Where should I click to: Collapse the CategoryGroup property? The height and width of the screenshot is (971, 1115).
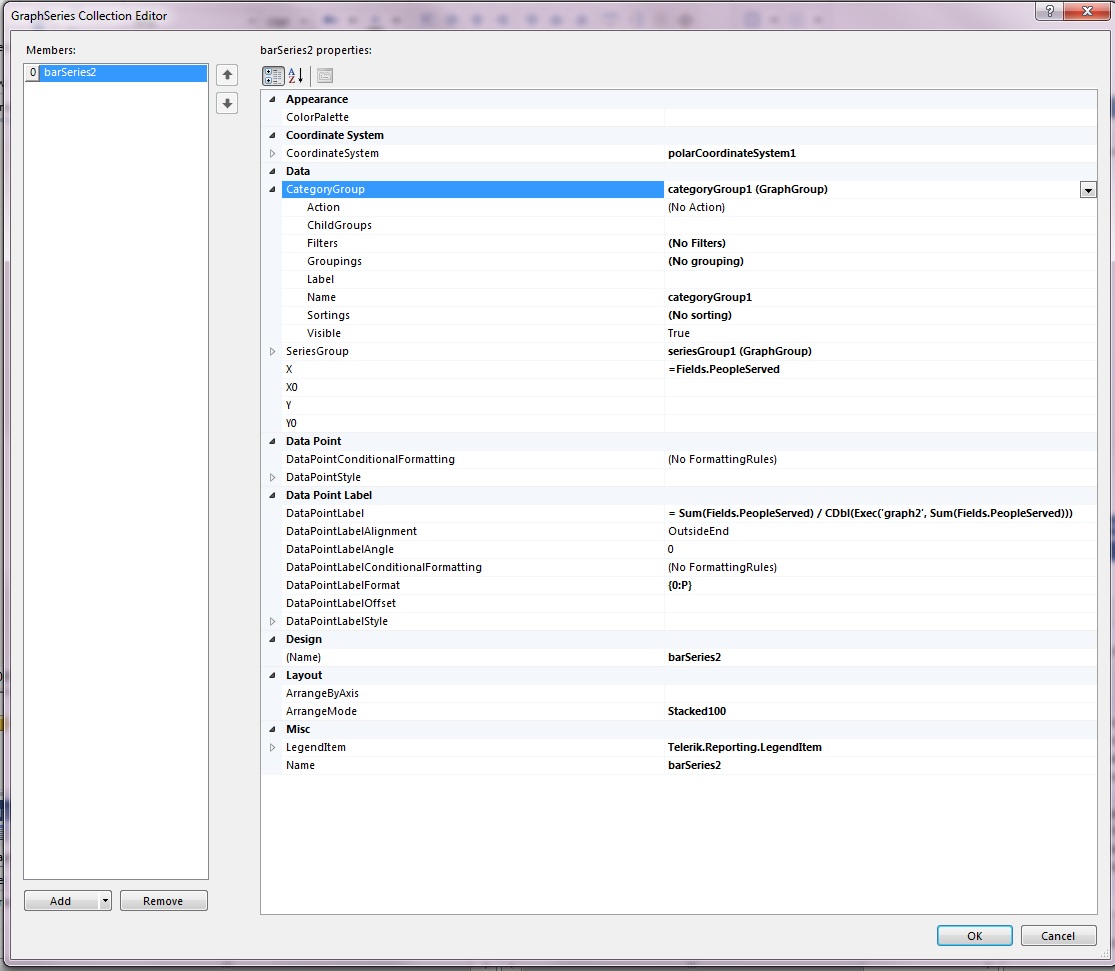[272, 189]
